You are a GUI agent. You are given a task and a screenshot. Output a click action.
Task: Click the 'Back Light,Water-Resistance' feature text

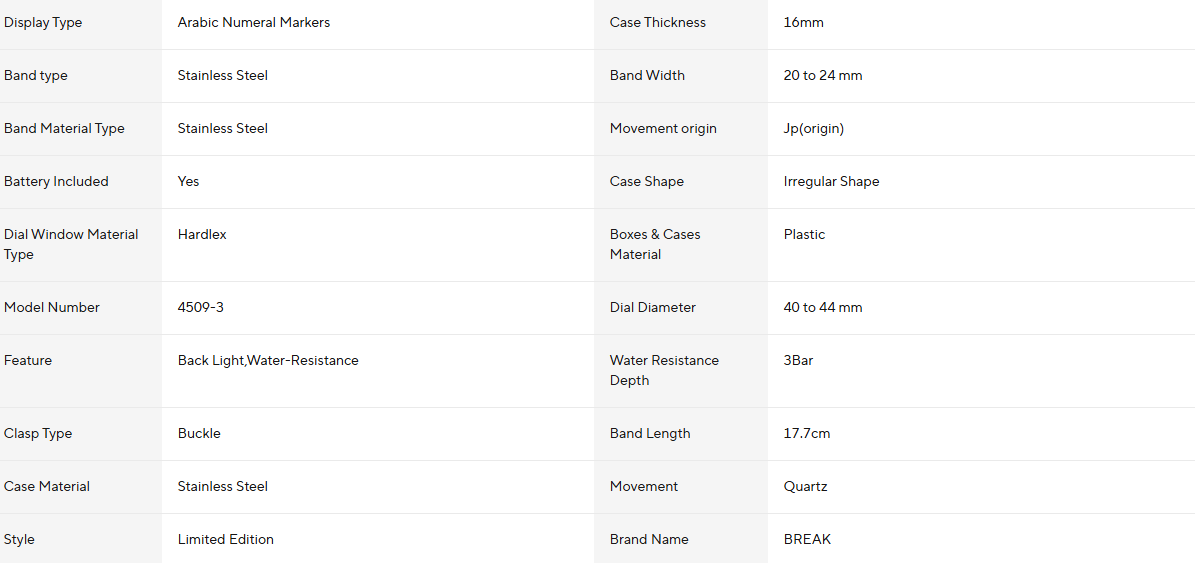tap(268, 360)
